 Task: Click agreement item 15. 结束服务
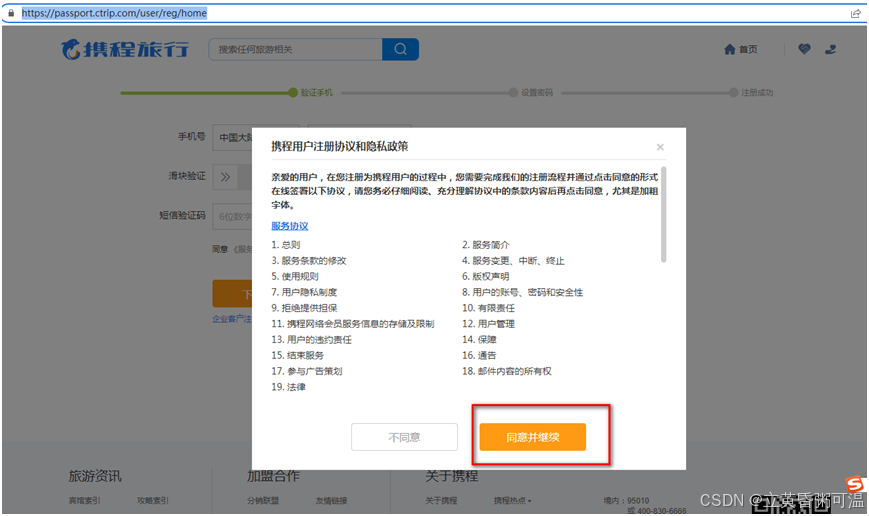297,355
